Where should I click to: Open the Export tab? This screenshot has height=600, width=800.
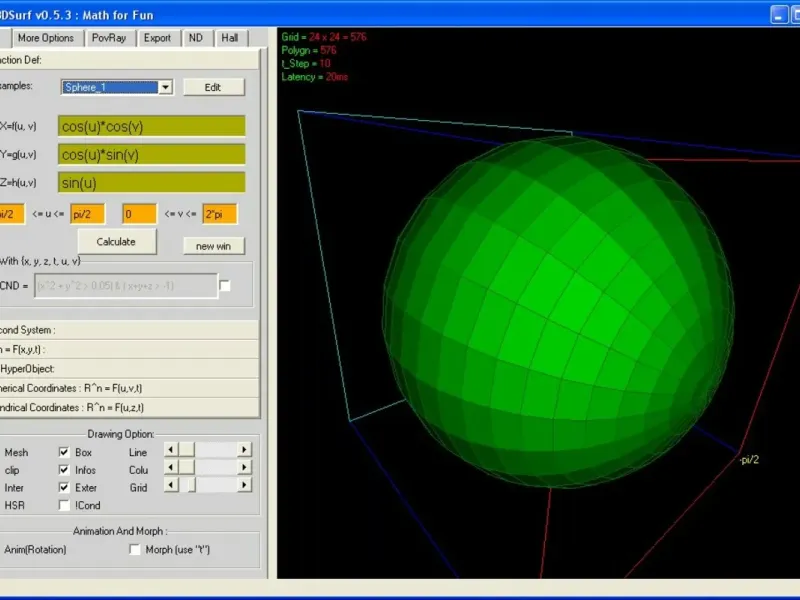(x=157, y=38)
